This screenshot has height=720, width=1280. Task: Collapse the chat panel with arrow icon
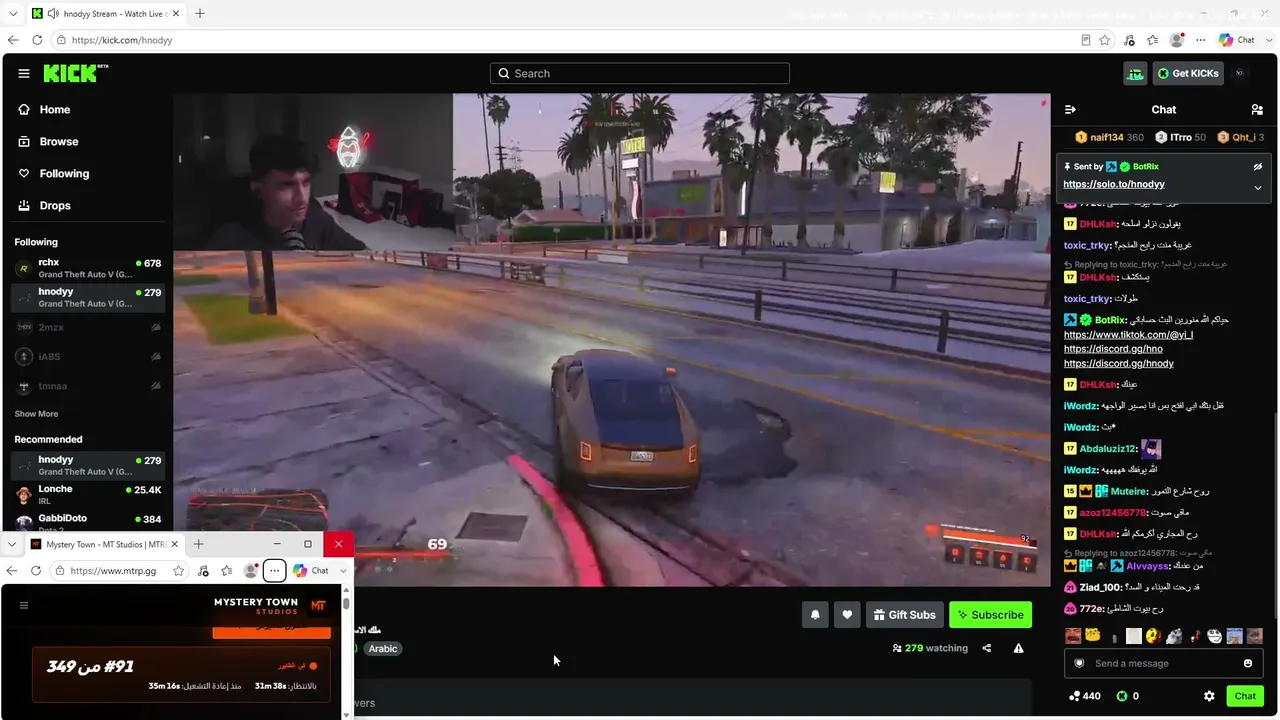point(1070,110)
